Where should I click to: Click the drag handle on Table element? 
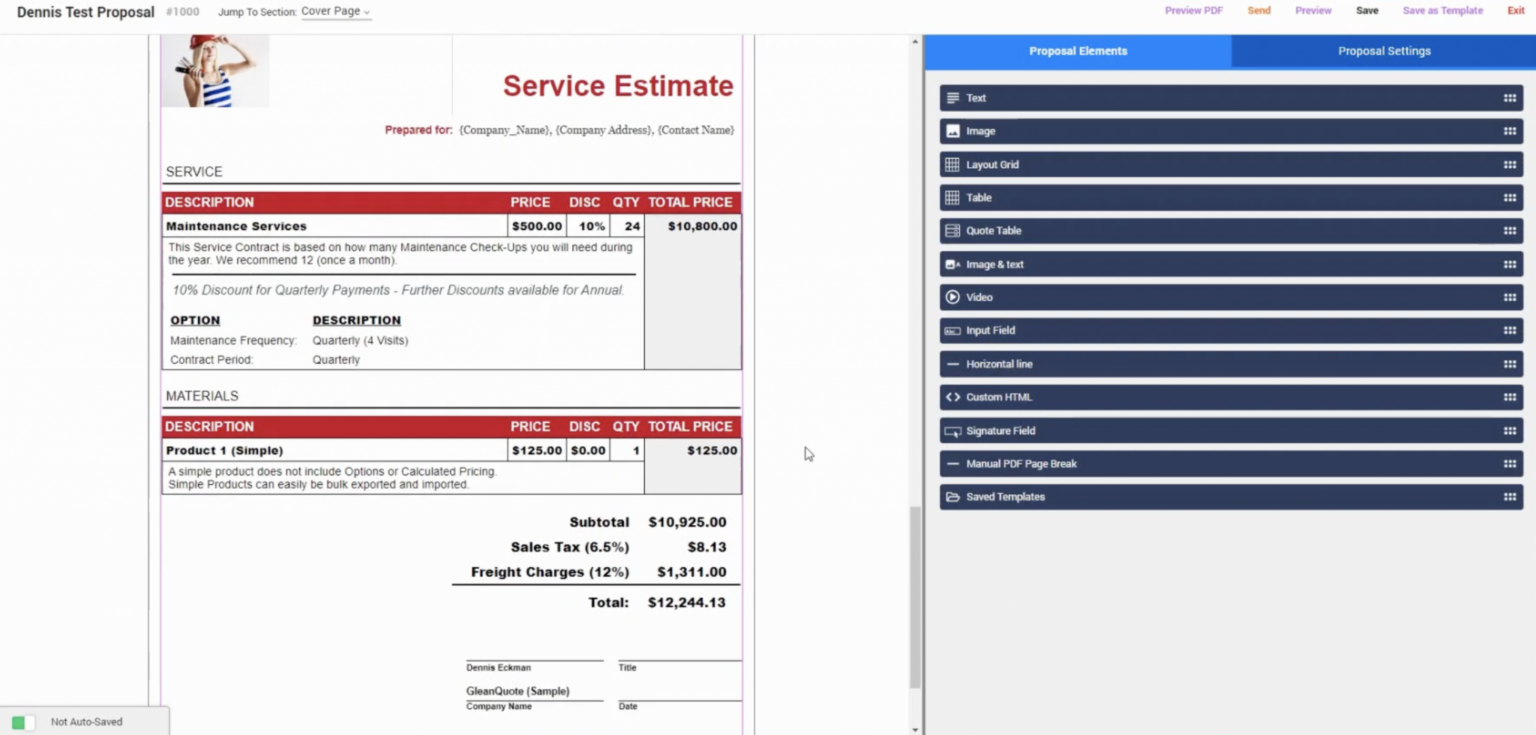coord(1510,198)
